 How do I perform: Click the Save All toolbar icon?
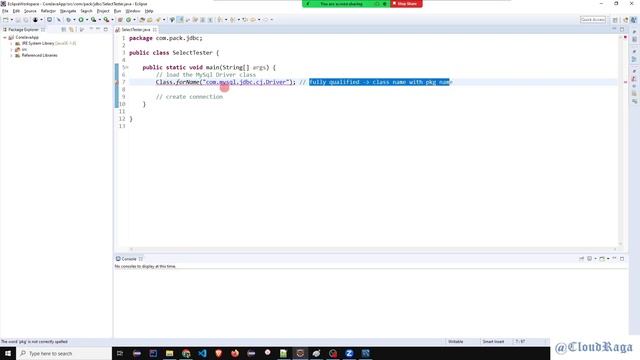point(26,20)
